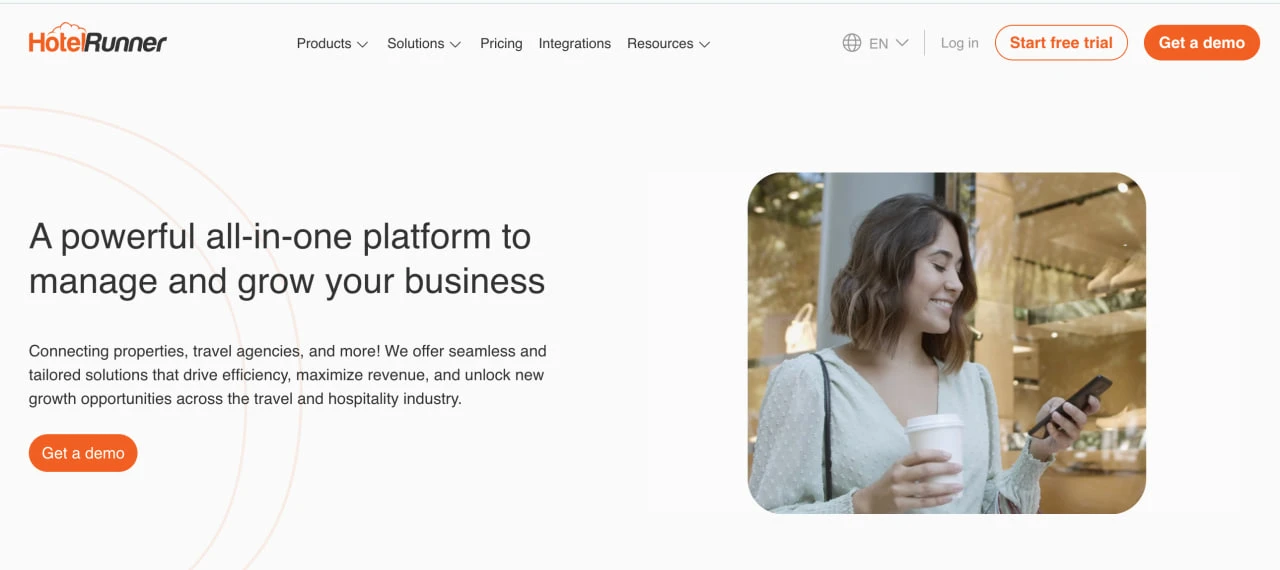Click the chevron next to EN
This screenshot has width=1280, height=570.
point(902,43)
